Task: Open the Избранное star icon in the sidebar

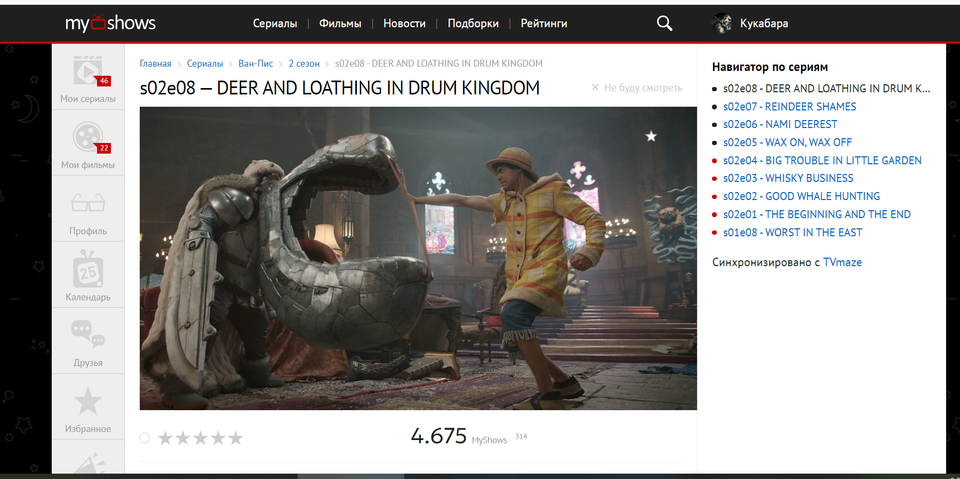Action: tap(88, 401)
